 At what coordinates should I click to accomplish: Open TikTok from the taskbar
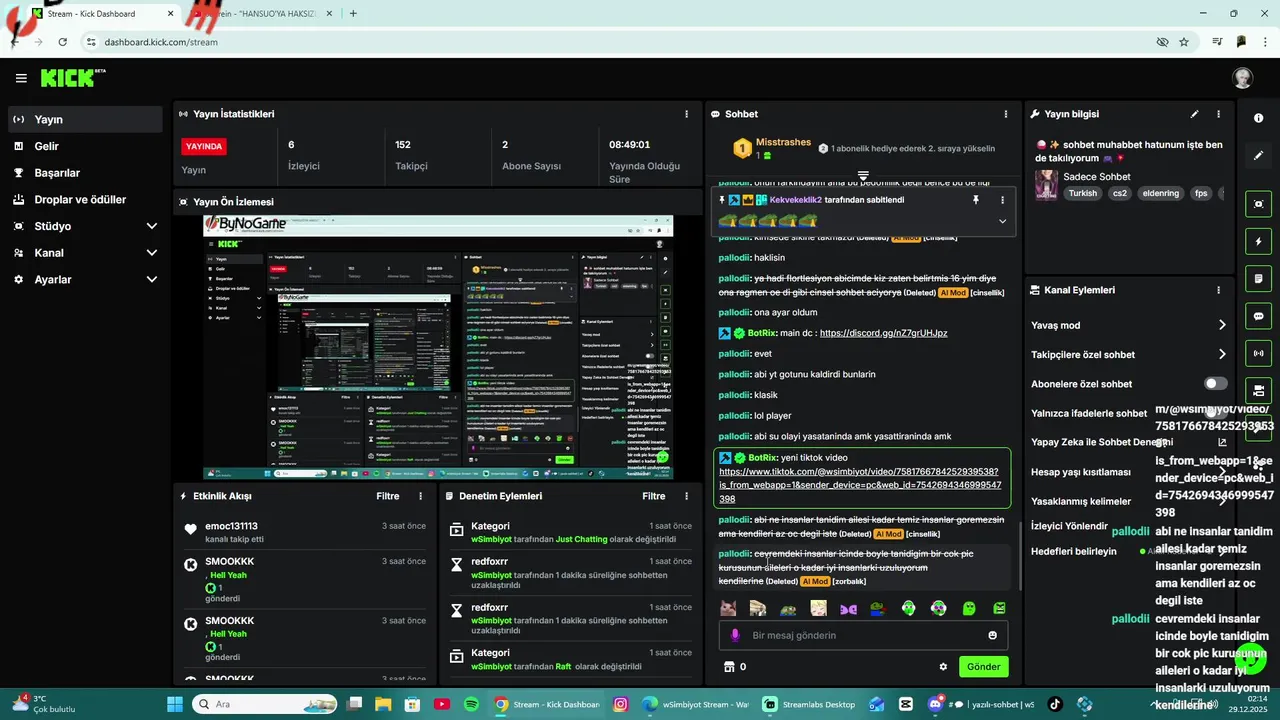[x=1055, y=704]
